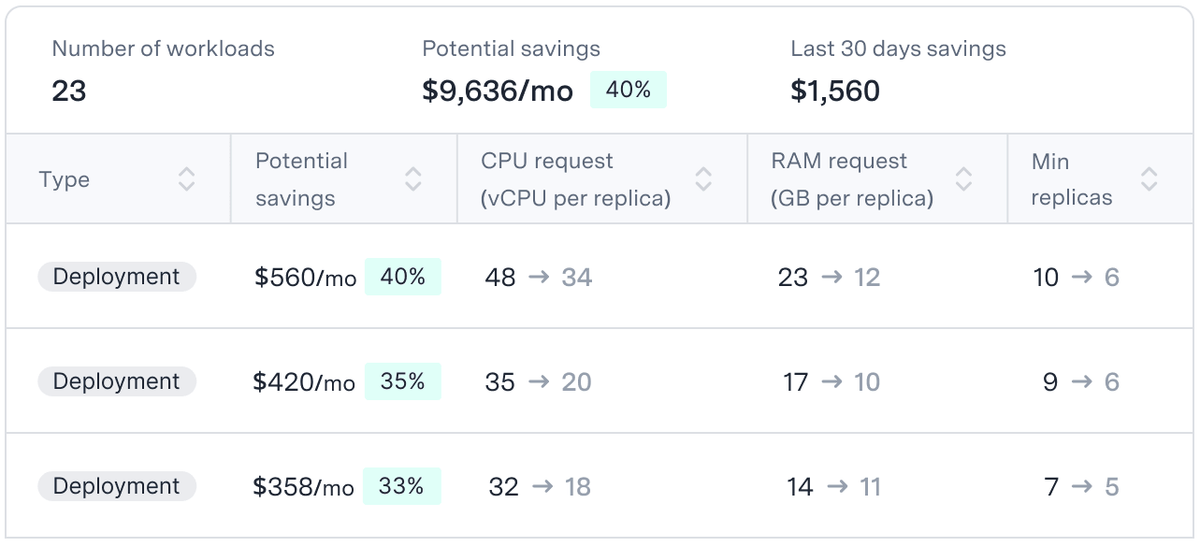Sort by Min replicas column icon

pyautogui.click(x=1150, y=179)
